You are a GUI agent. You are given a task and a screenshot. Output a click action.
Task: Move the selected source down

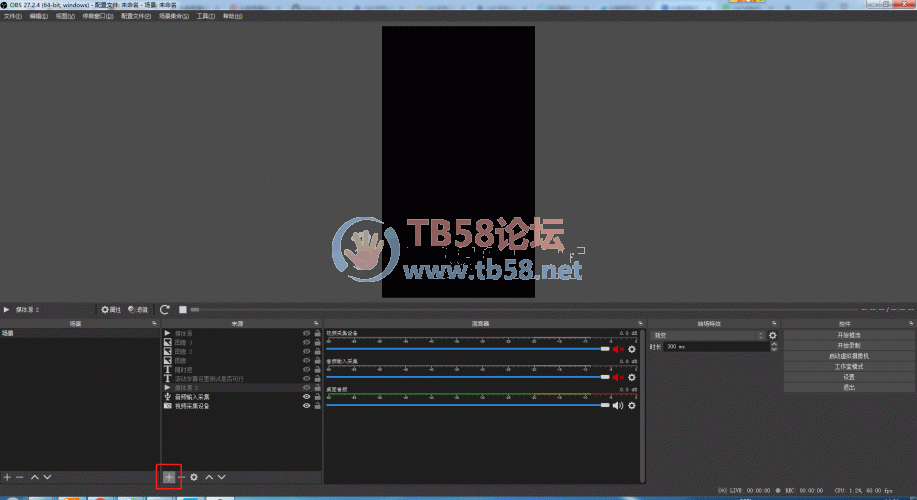point(222,477)
